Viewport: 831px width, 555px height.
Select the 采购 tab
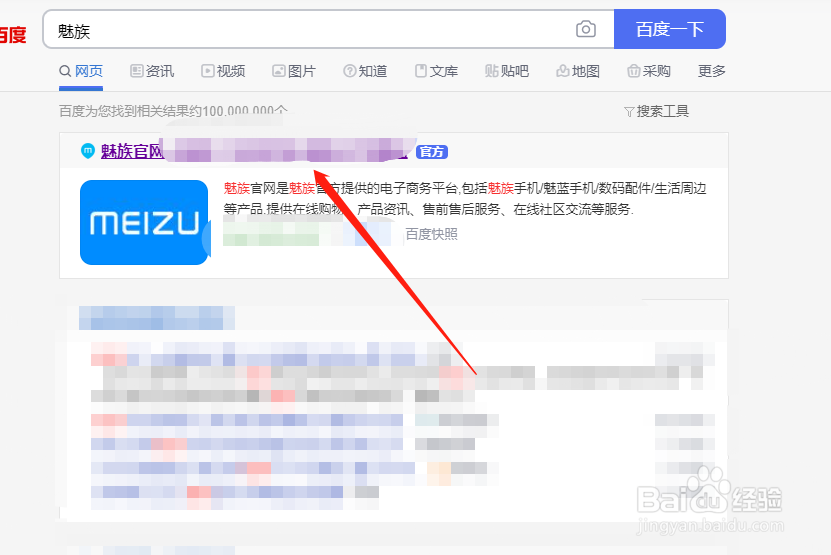click(649, 71)
